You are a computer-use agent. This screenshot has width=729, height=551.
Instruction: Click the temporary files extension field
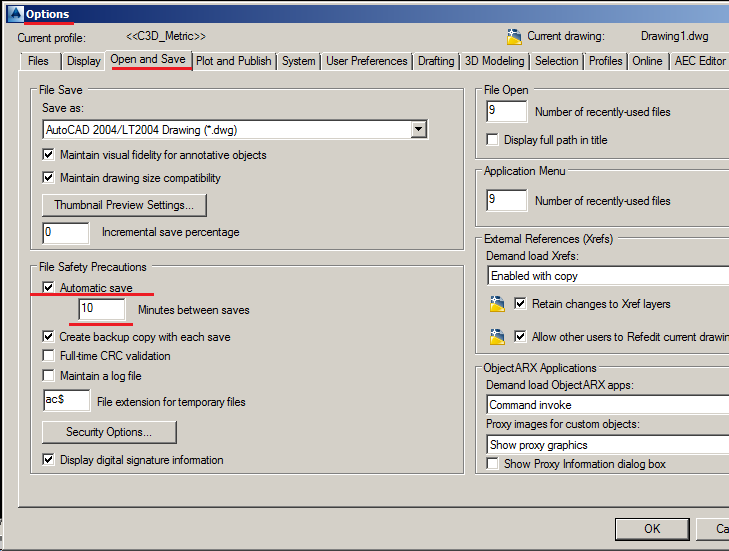tap(66, 400)
